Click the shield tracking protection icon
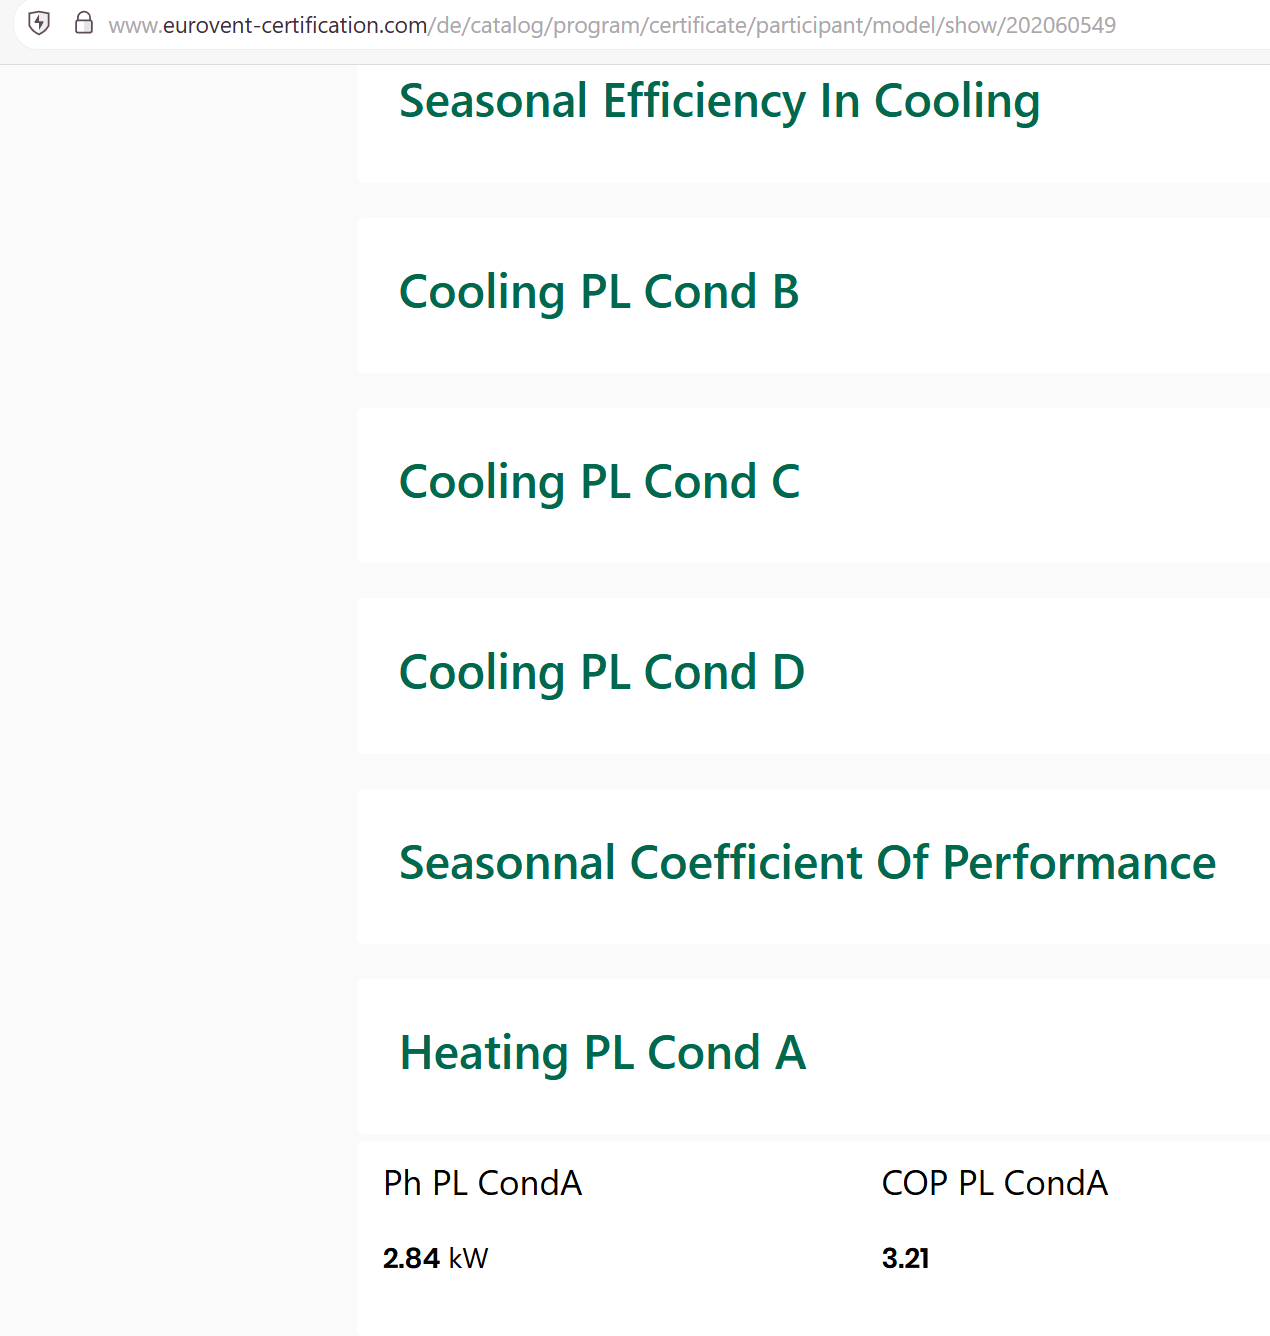The image size is (1270, 1336). [x=39, y=24]
